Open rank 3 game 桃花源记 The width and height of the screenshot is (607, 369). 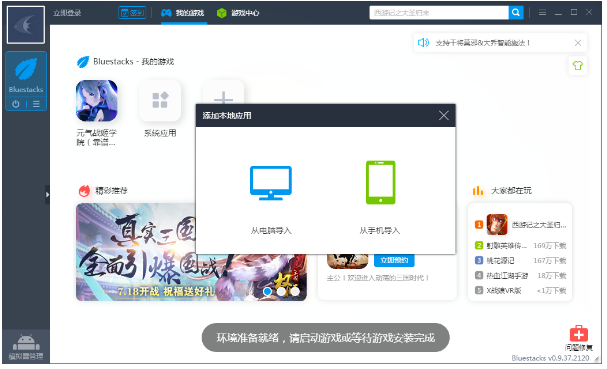click(520, 261)
